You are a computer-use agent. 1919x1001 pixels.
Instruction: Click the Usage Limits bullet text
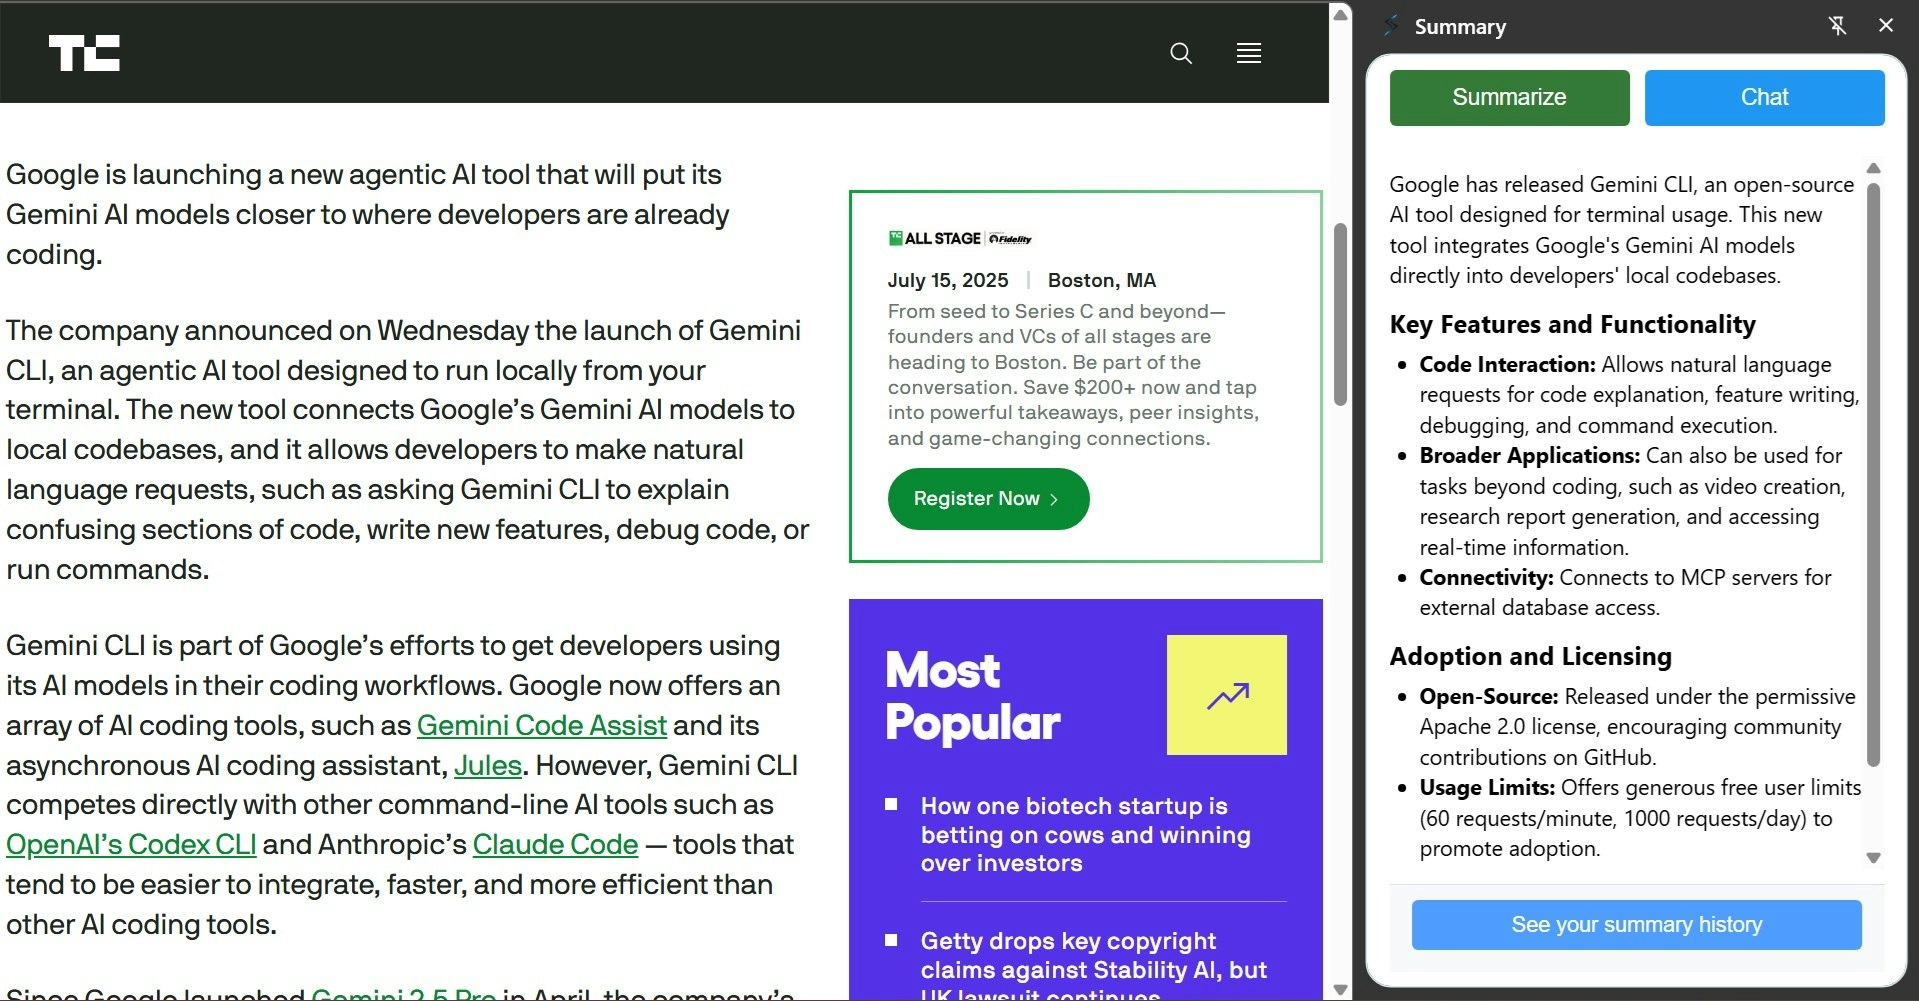[1640, 818]
